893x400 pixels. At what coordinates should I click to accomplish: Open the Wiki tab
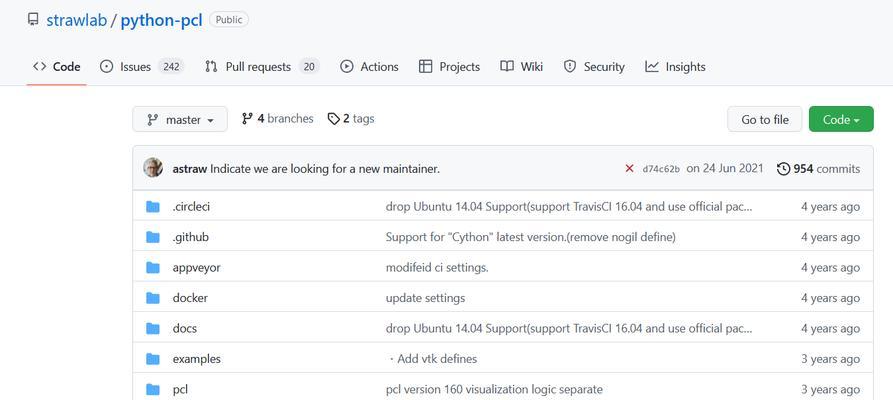521,67
